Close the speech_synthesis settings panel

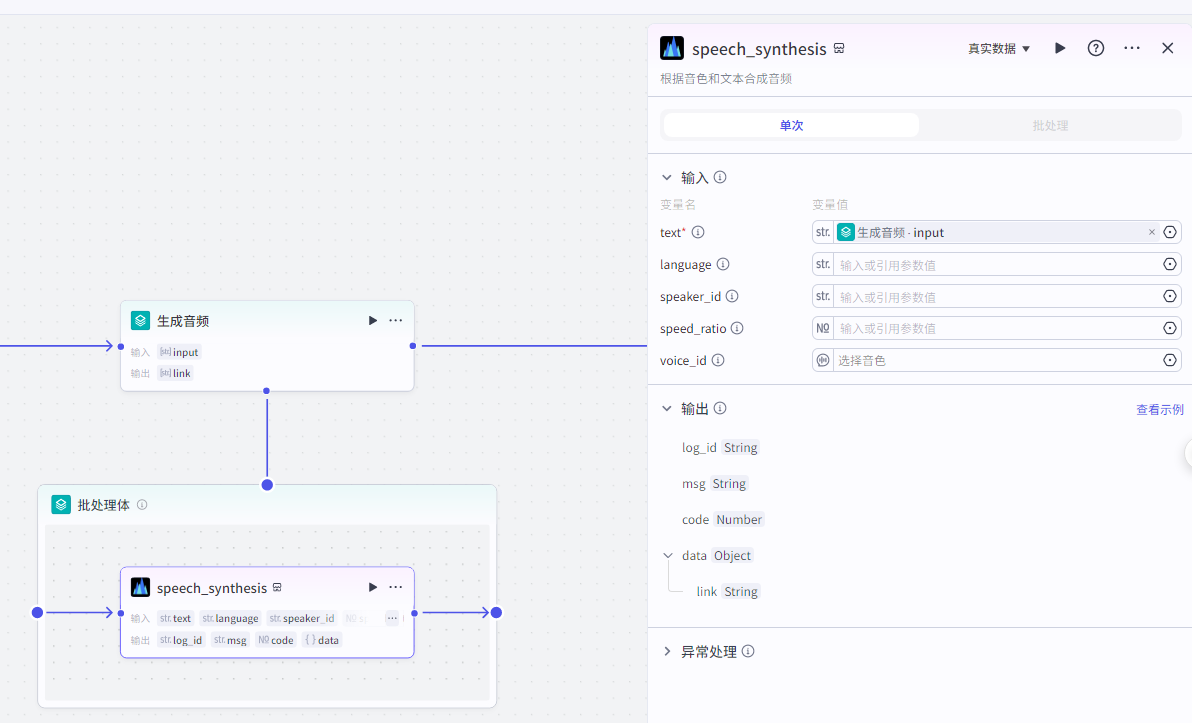click(x=1167, y=48)
